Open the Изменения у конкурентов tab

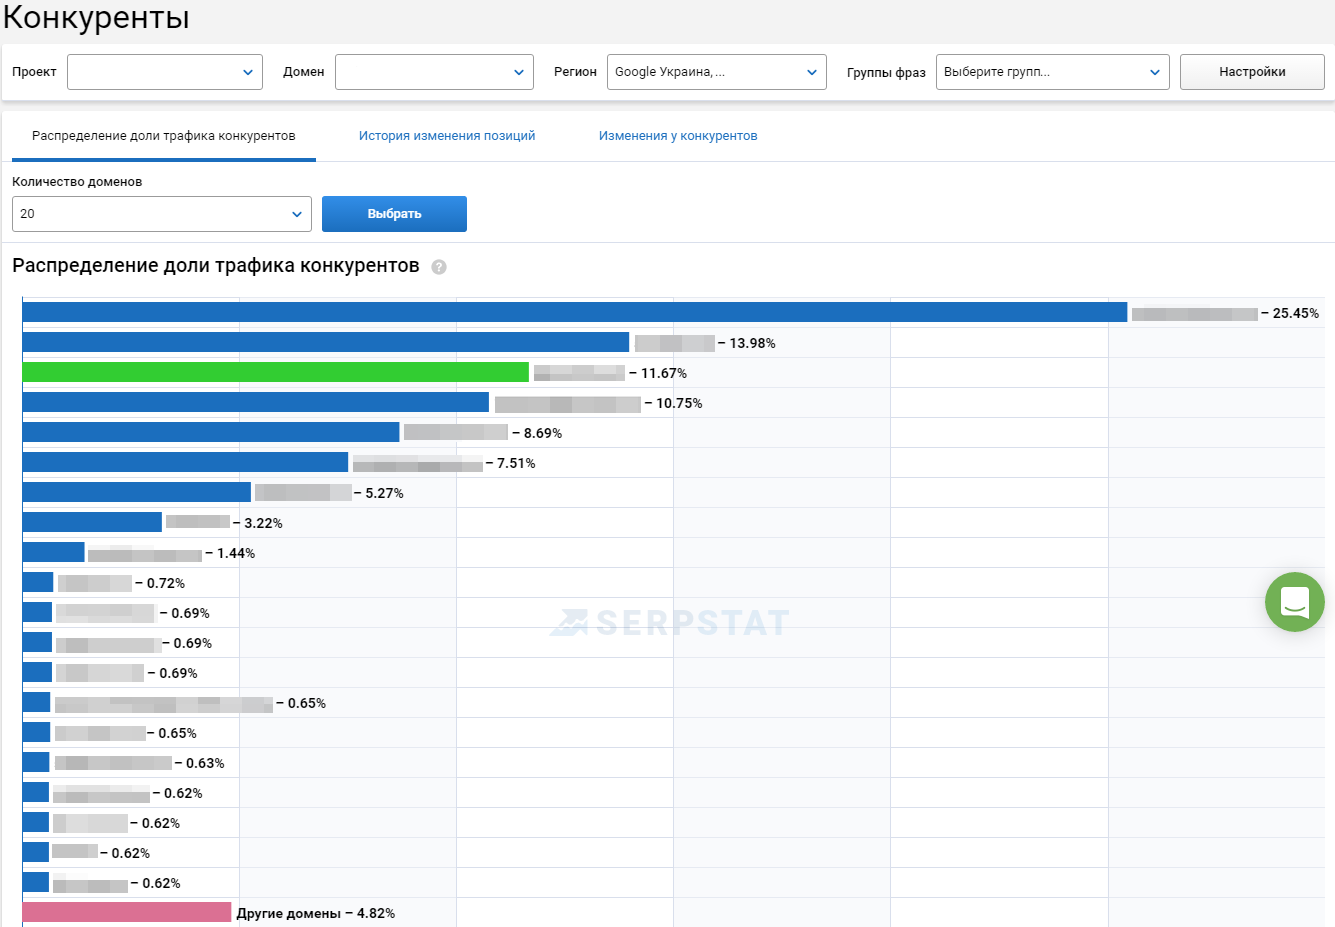click(x=678, y=136)
